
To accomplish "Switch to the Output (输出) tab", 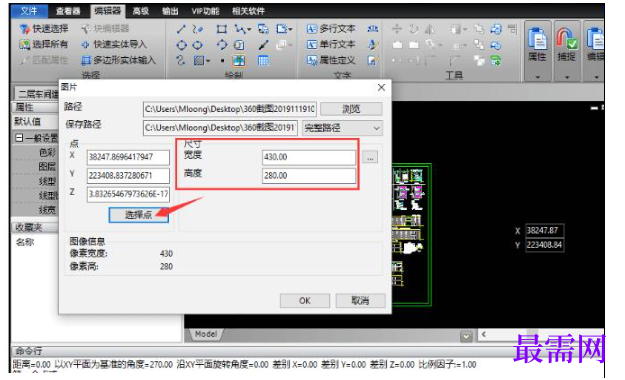I will click(x=170, y=11).
